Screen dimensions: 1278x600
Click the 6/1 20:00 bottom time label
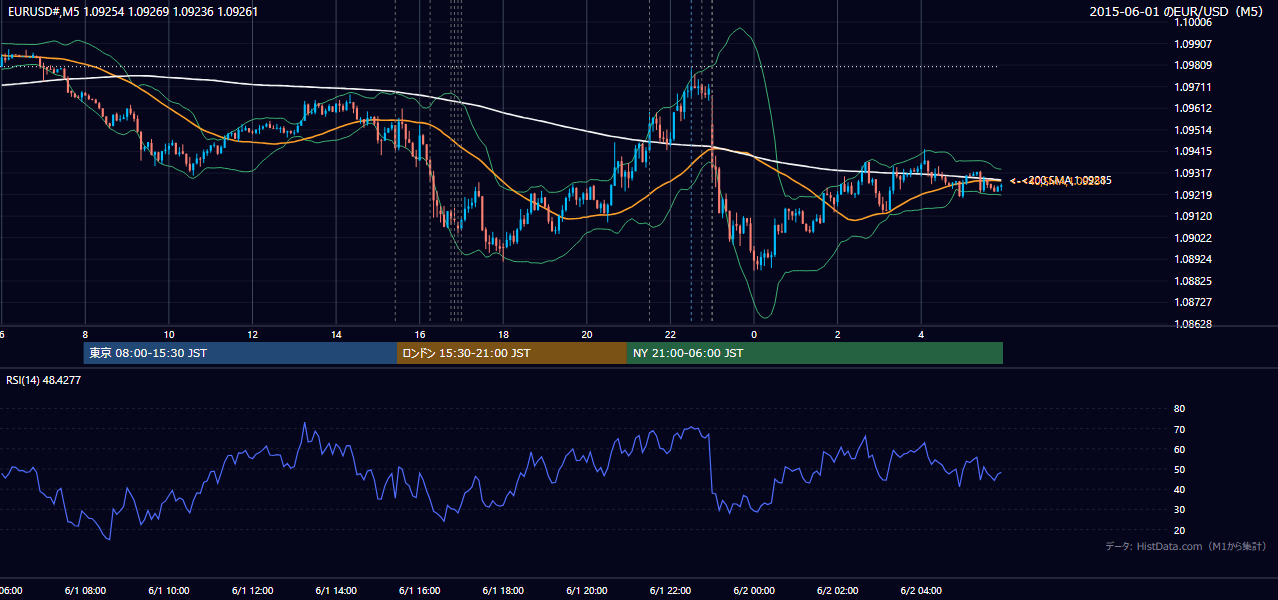click(587, 590)
